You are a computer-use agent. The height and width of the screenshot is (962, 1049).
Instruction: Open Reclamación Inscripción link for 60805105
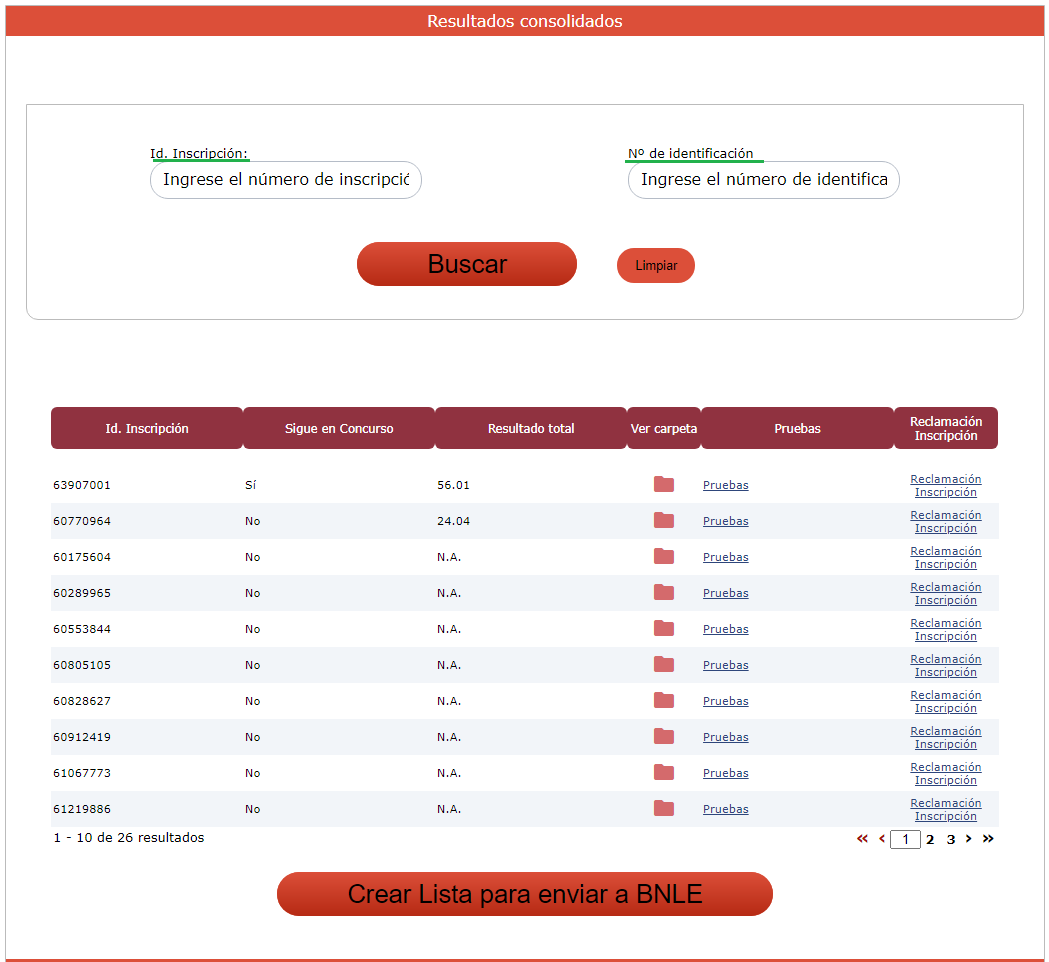click(x=945, y=665)
